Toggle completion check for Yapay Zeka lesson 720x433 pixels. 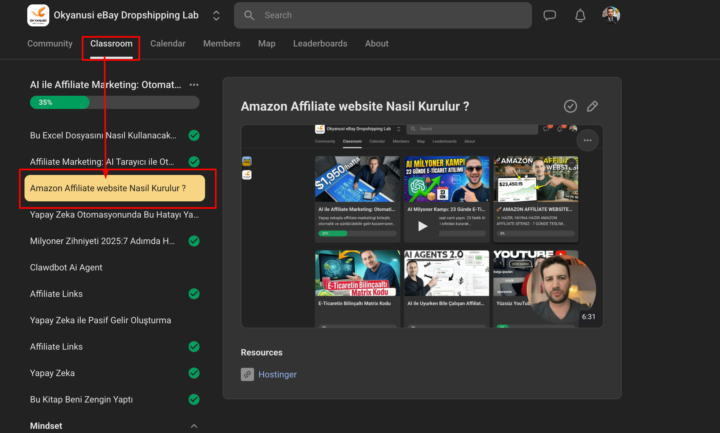[x=194, y=373]
